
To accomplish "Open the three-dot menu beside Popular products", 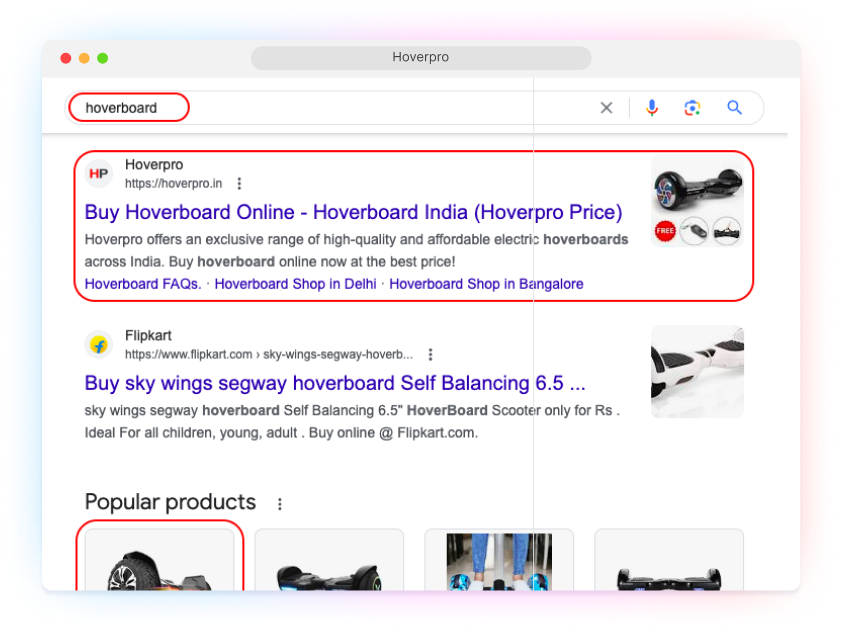I will pos(279,504).
